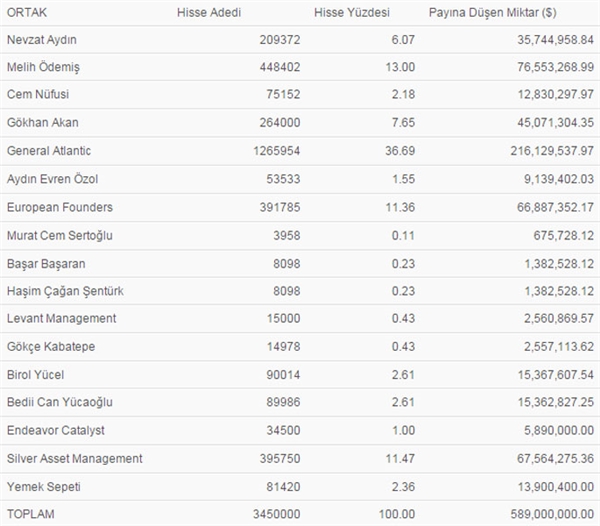Select the 36.69 percentage cell
The height and width of the screenshot is (526, 600).
click(400, 151)
